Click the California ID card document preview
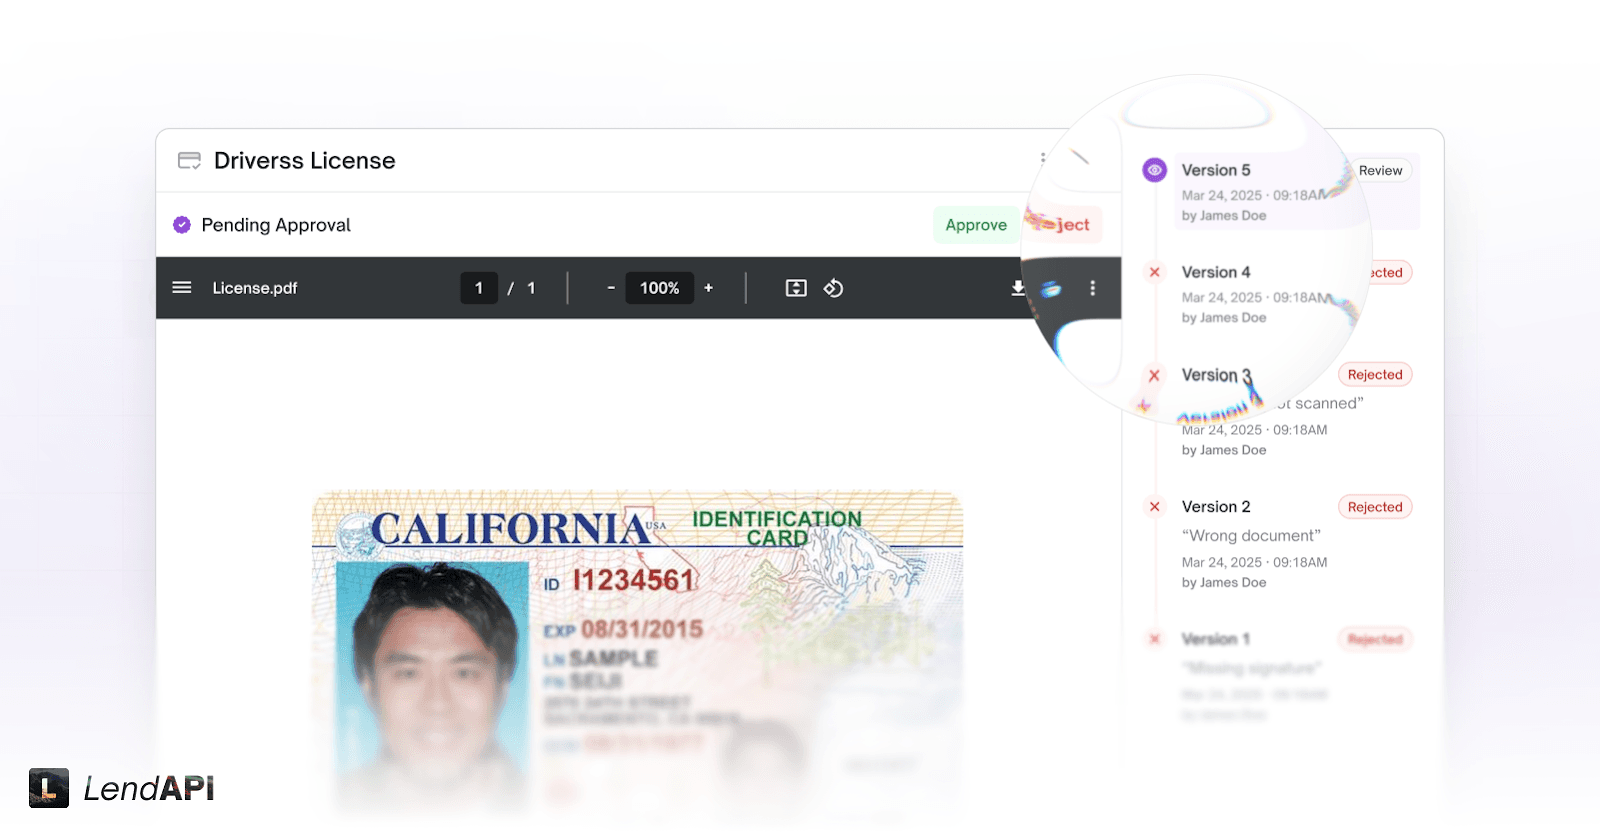The image size is (1600, 832). [638, 650]
